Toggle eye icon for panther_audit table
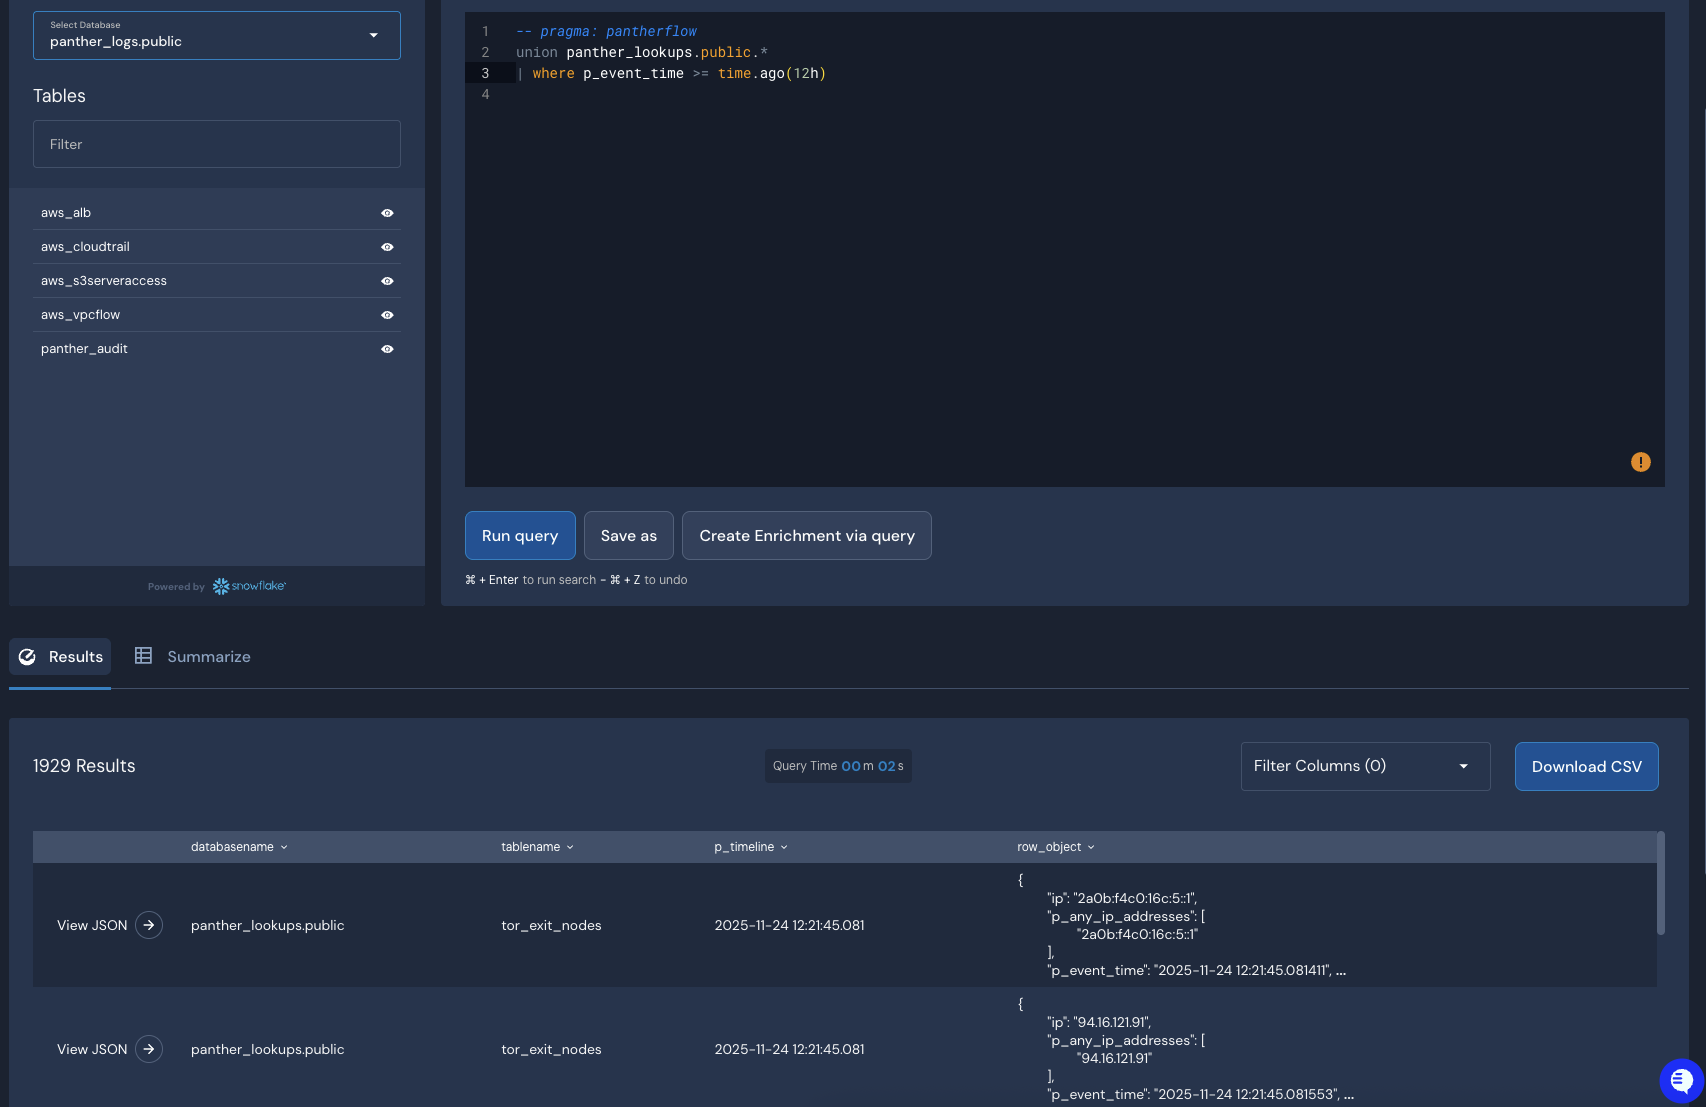This screenshot has width=1706, height=1107. pyautogui.click(x=387, y=349)
